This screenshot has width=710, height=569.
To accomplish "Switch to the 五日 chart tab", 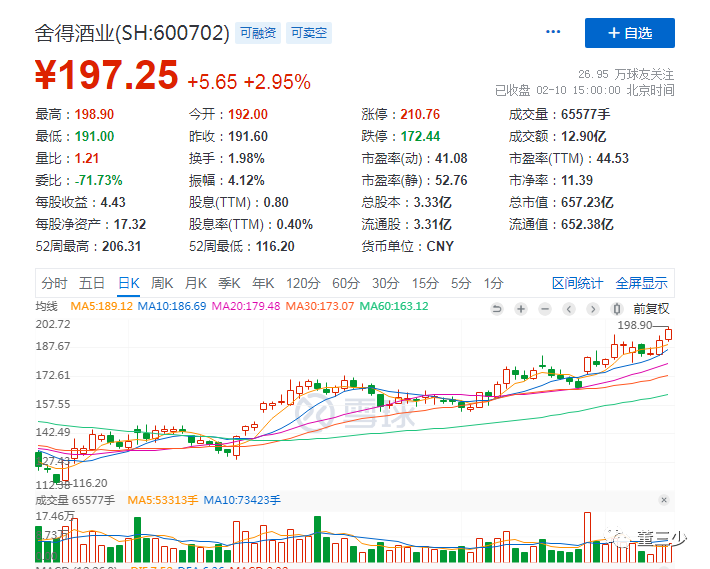I will pyautogui.click(x=92, y=283).
